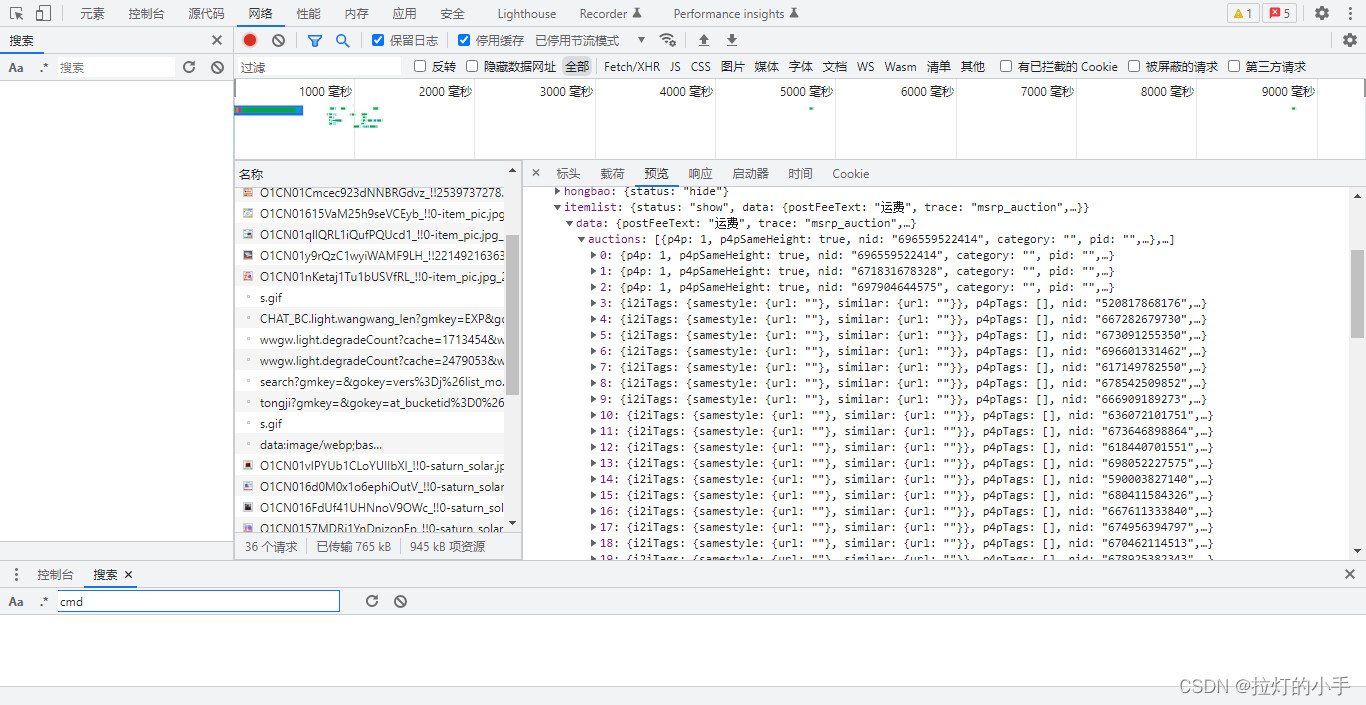Screen dimensions: 1366x705
Task: Toggle device toolbar emulation icon
Action: [43, 13]
